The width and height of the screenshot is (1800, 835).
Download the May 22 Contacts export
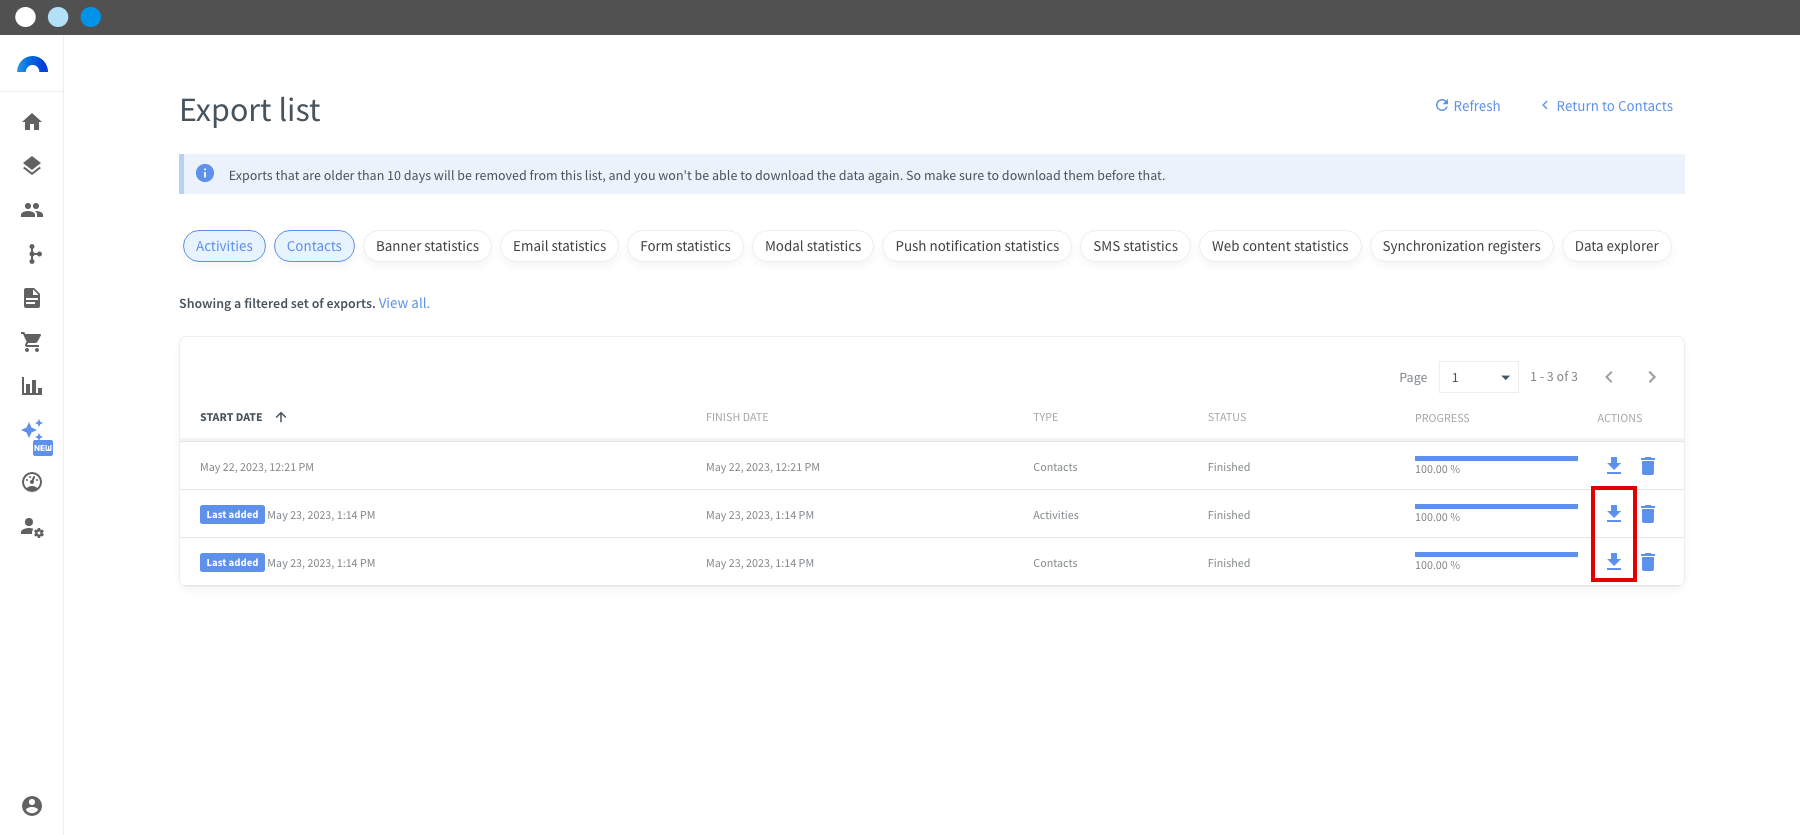pos(1614,466)
